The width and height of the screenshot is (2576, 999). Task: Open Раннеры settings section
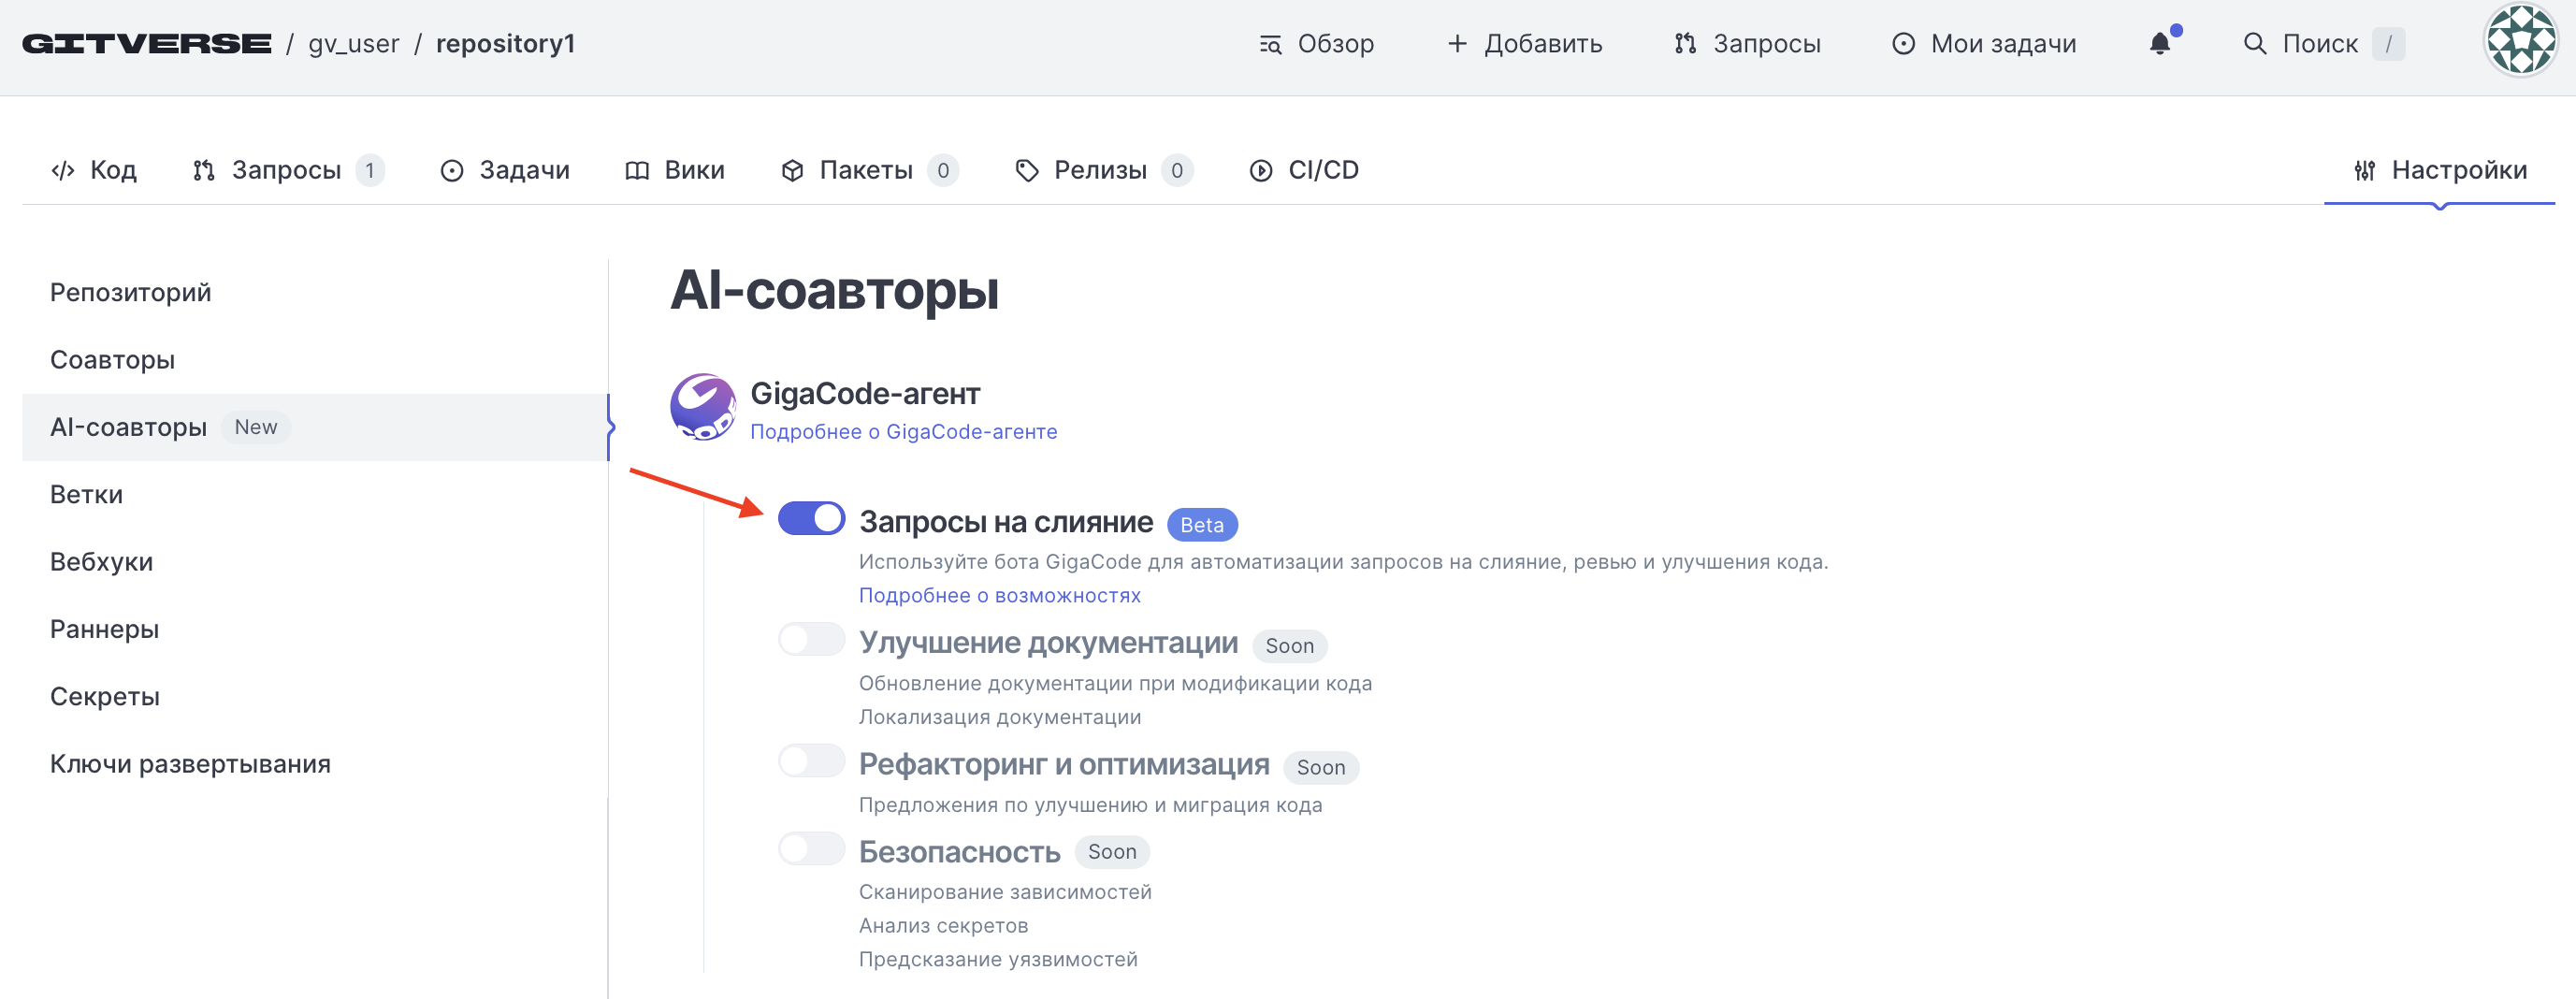pyautogui.click(x=315, y=629)
